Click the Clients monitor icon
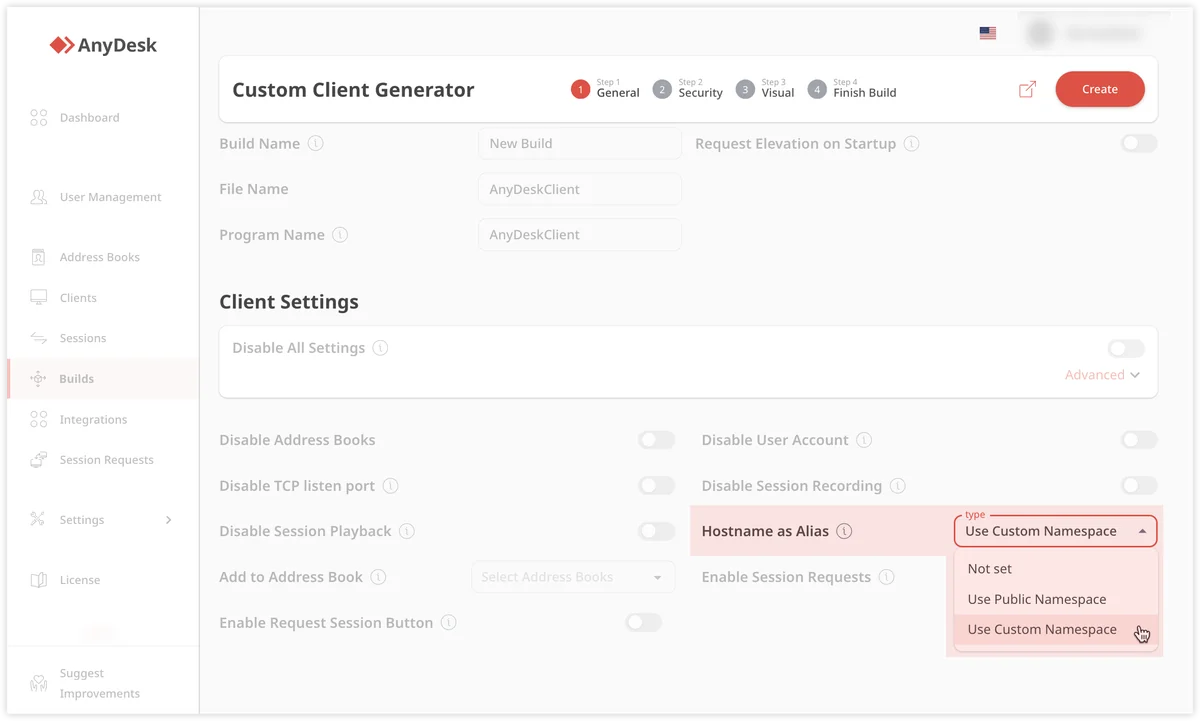1200x721 pixels. click(x=39, y=298)
